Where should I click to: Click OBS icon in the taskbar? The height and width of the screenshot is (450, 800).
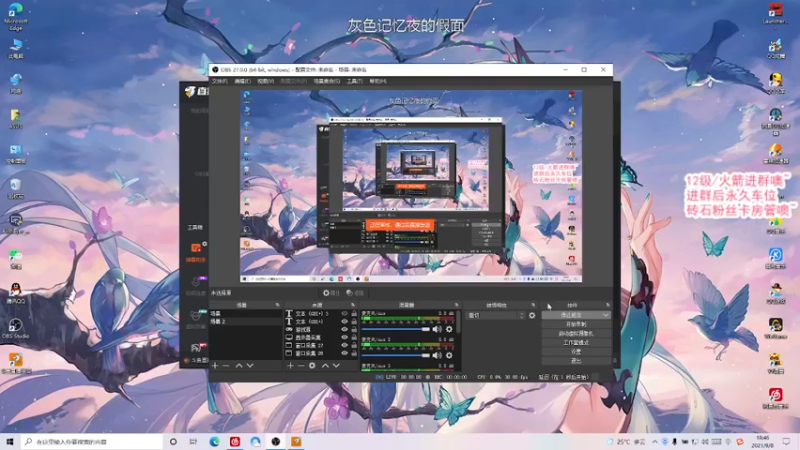pyautogui.click(x=276, y=441)
